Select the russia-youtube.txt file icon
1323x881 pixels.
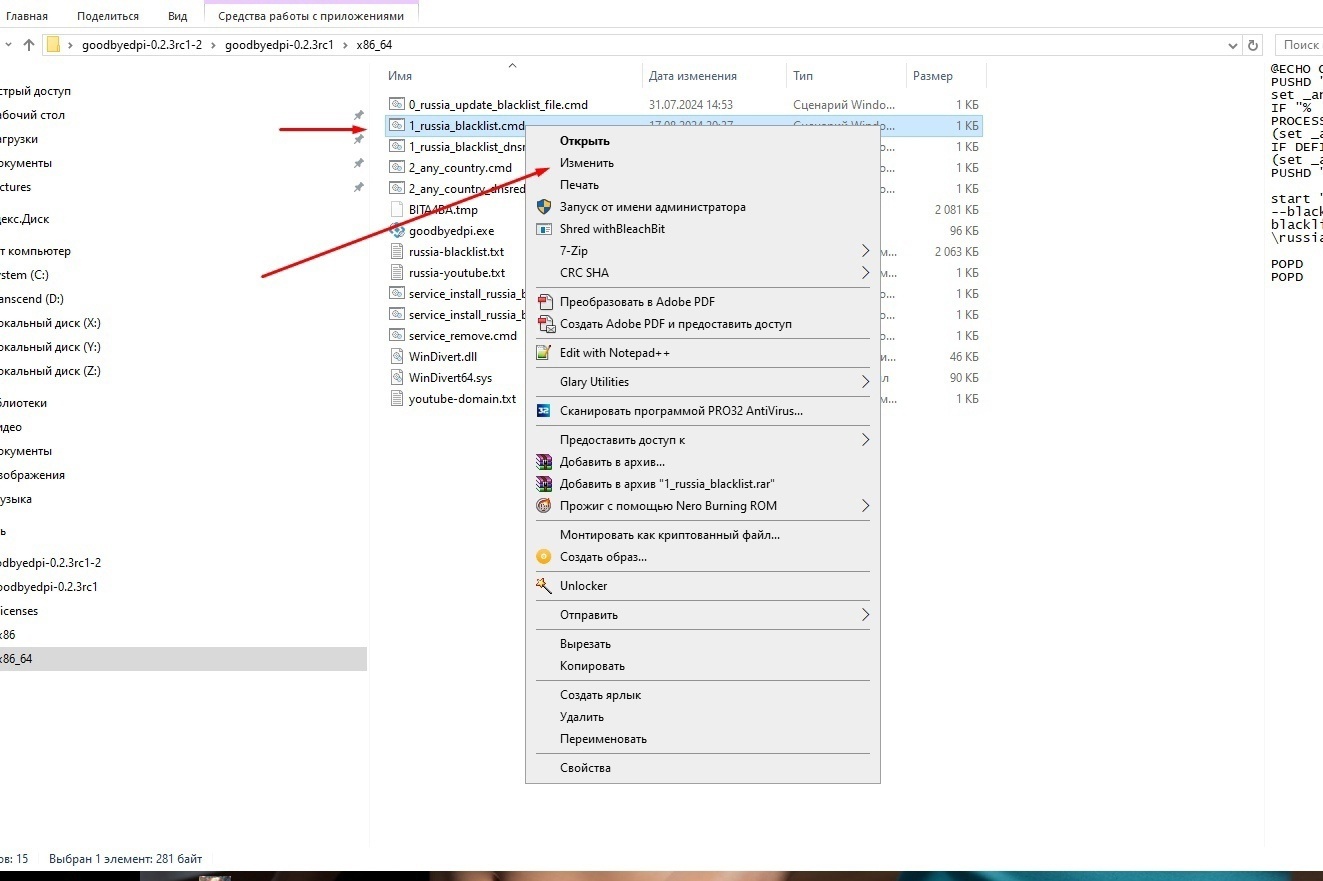click(x=397, y=273)
